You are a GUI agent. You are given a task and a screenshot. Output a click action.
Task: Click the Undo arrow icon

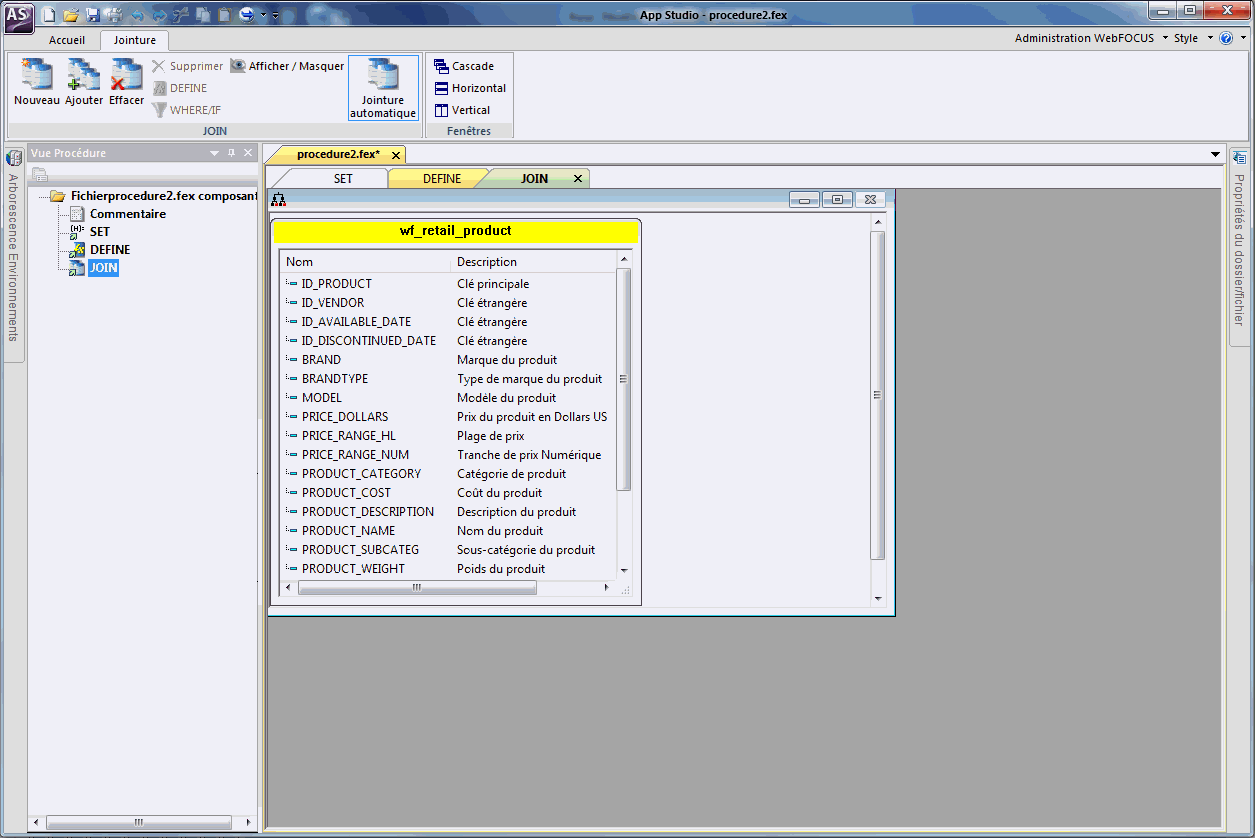click(137, 15)
